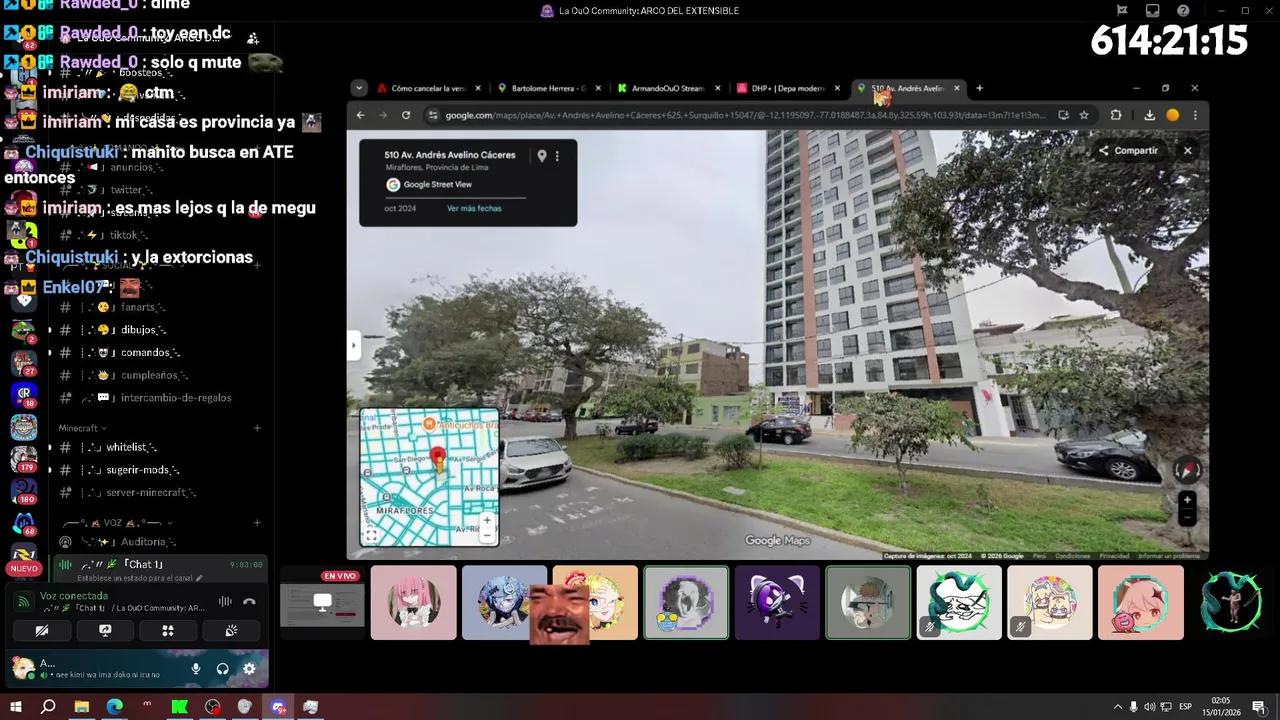Screen dimensions: 1280x720
Task: Open soundboard button in voice panel
Action: click(231, 631)
